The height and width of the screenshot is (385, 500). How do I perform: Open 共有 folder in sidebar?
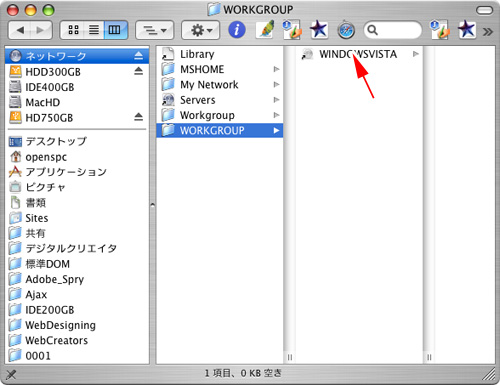77,233
